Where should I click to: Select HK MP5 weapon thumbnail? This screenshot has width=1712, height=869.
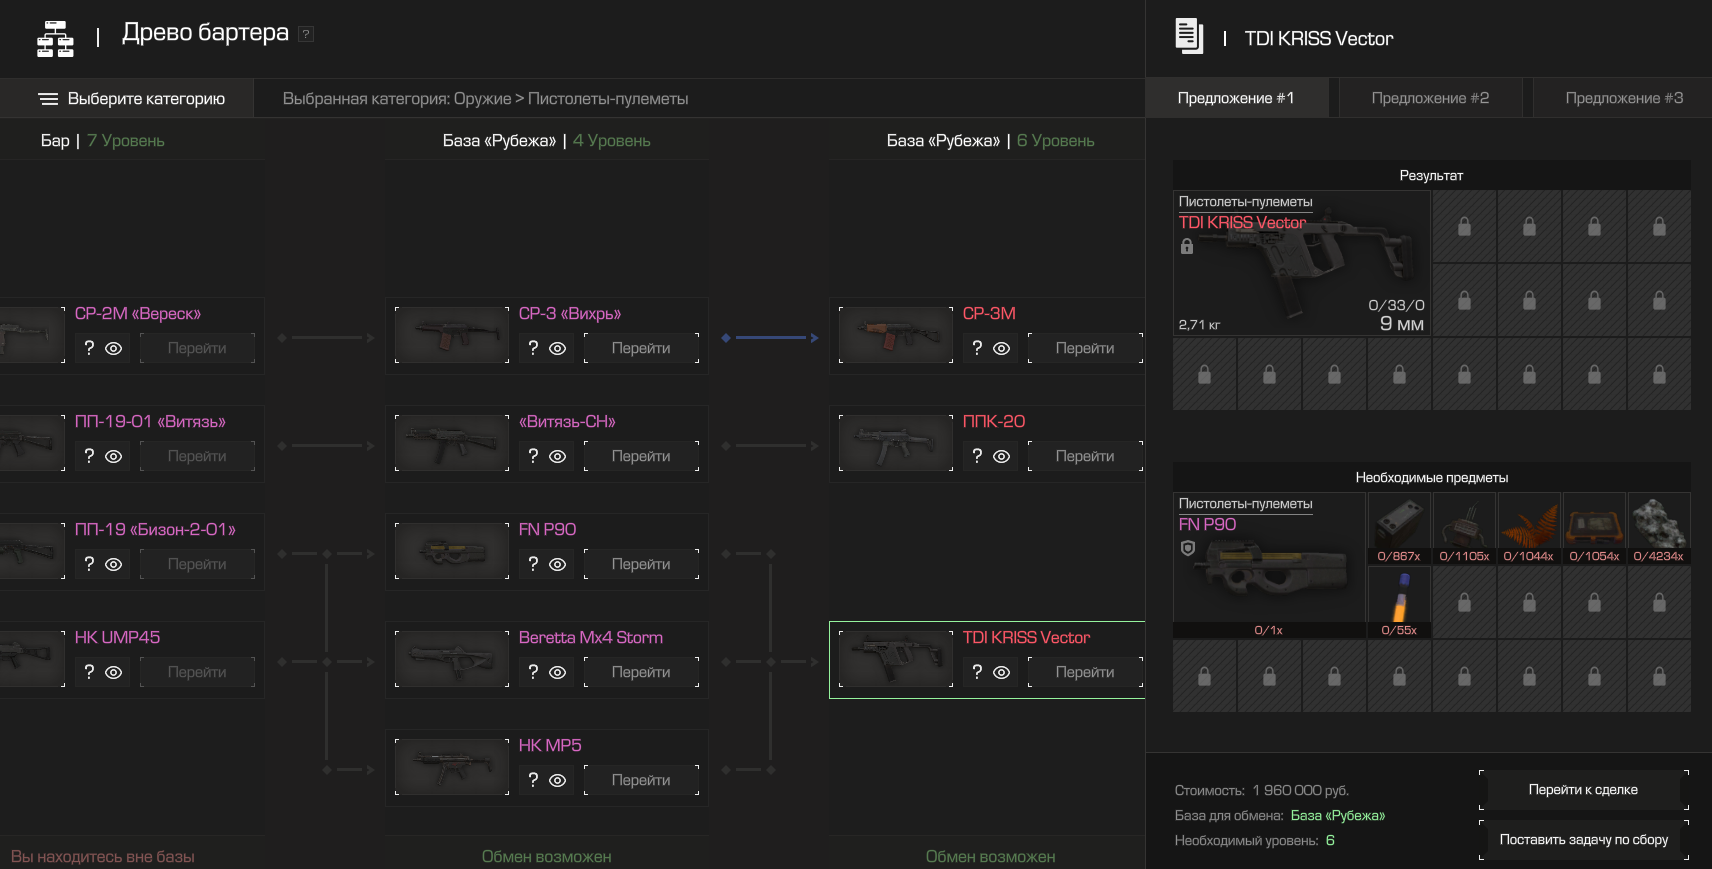coord(452,767)
